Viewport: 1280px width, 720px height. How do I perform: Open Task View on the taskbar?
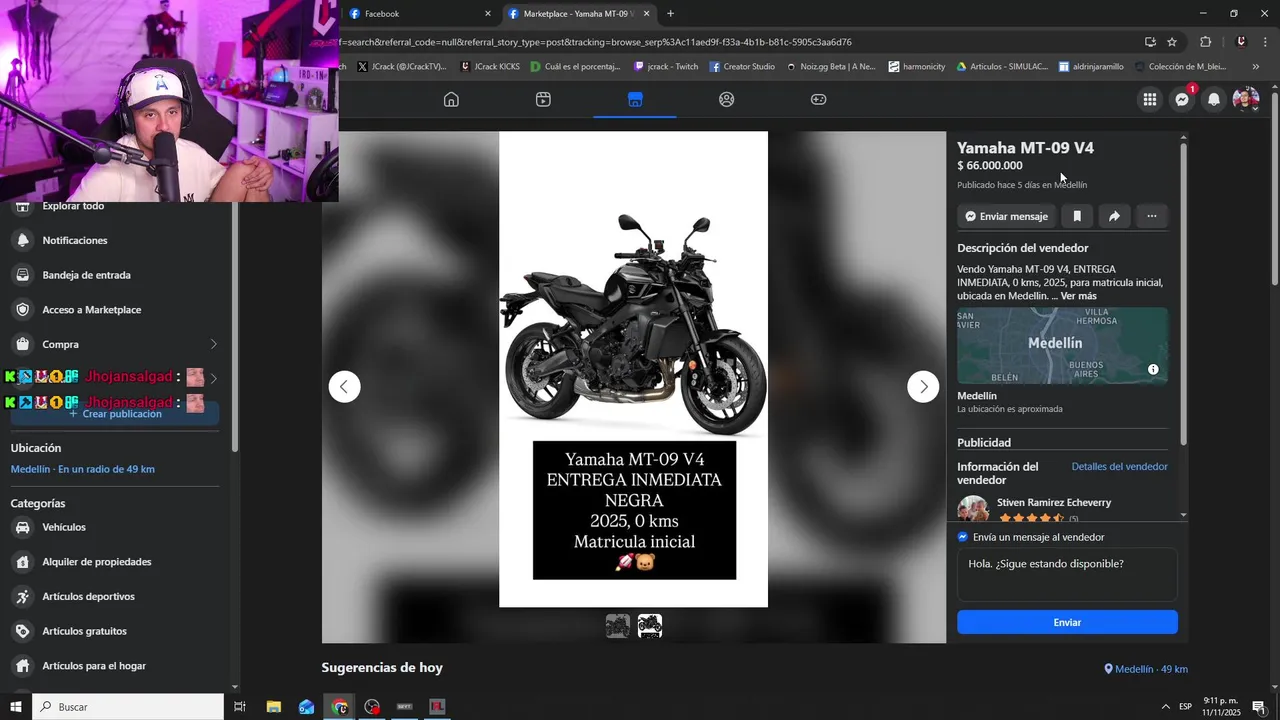240,707
